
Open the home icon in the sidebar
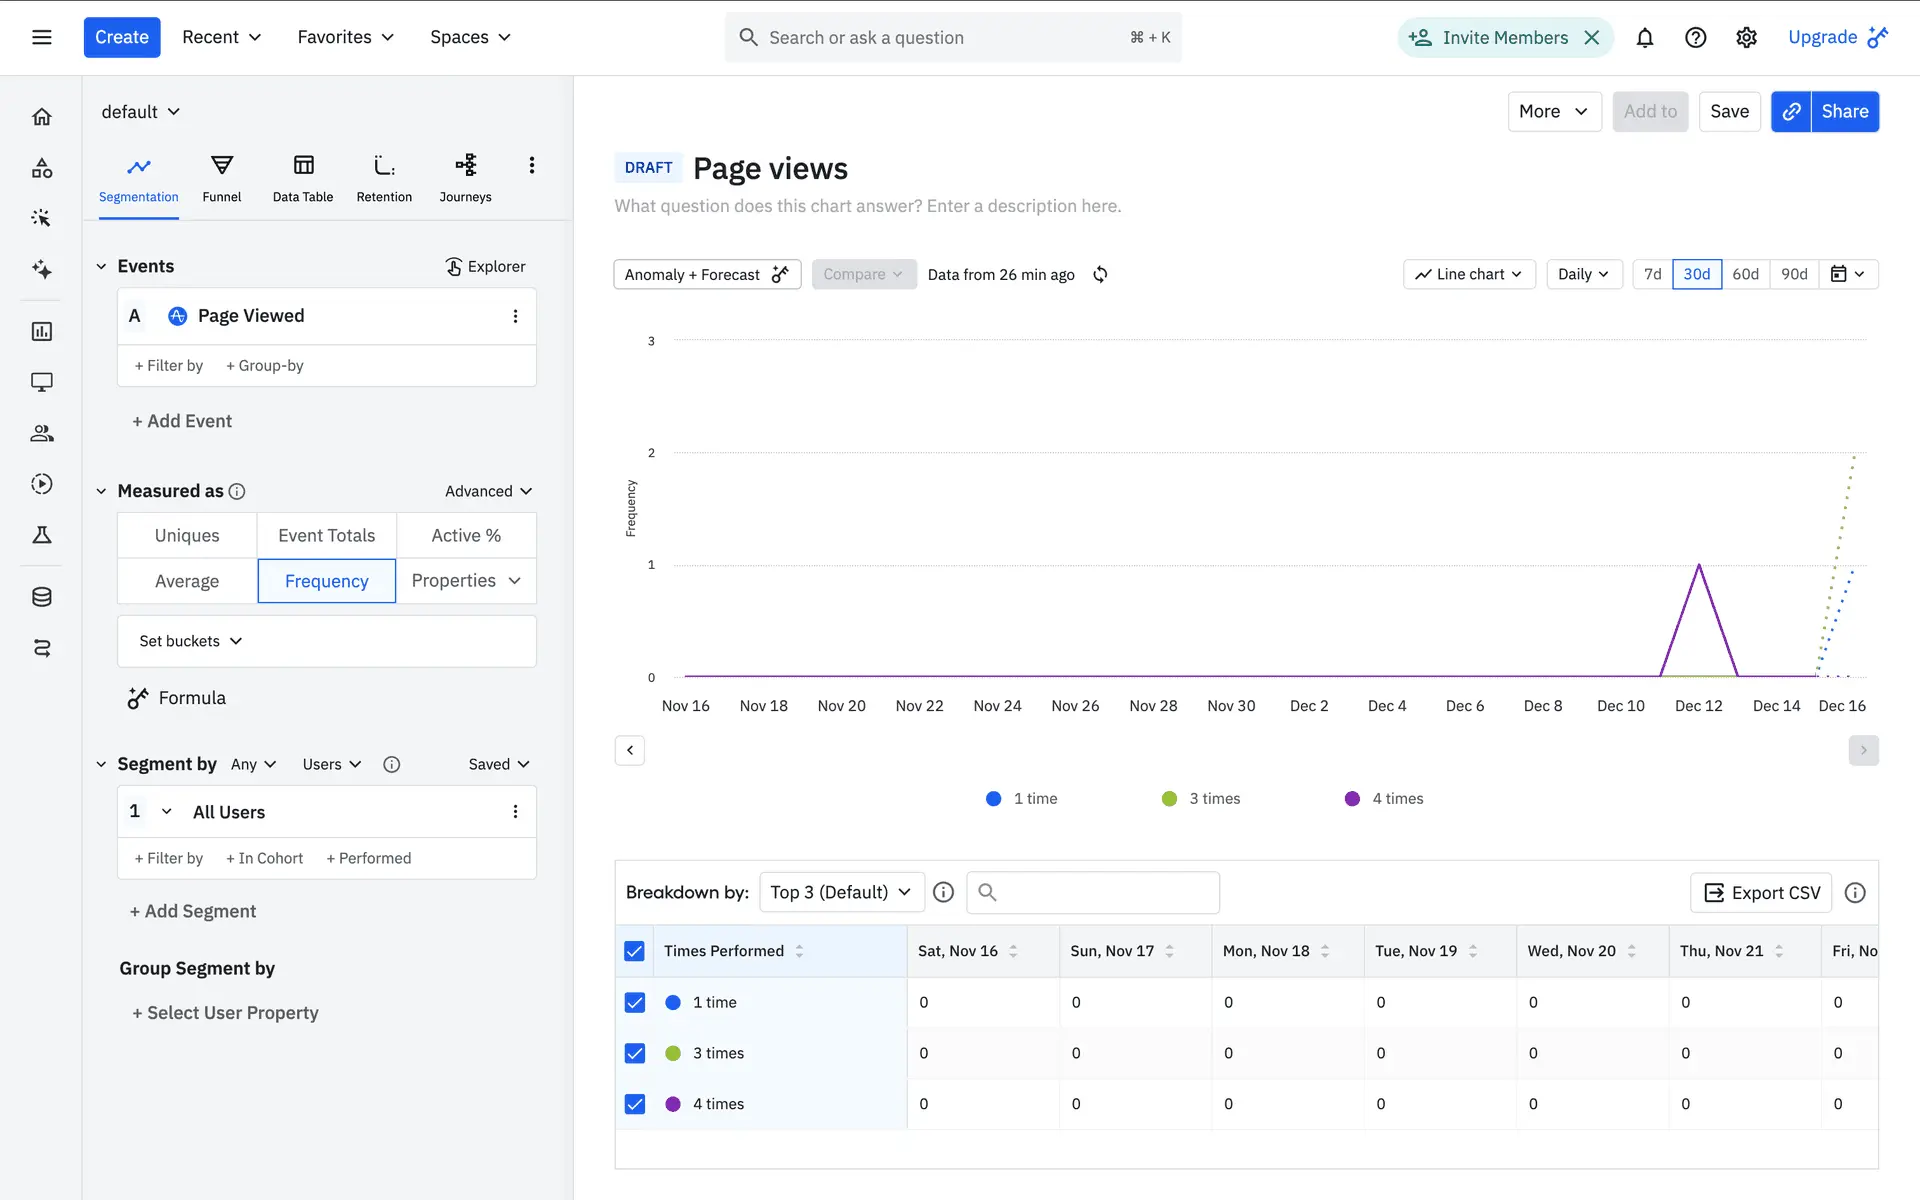coord(41,117)
